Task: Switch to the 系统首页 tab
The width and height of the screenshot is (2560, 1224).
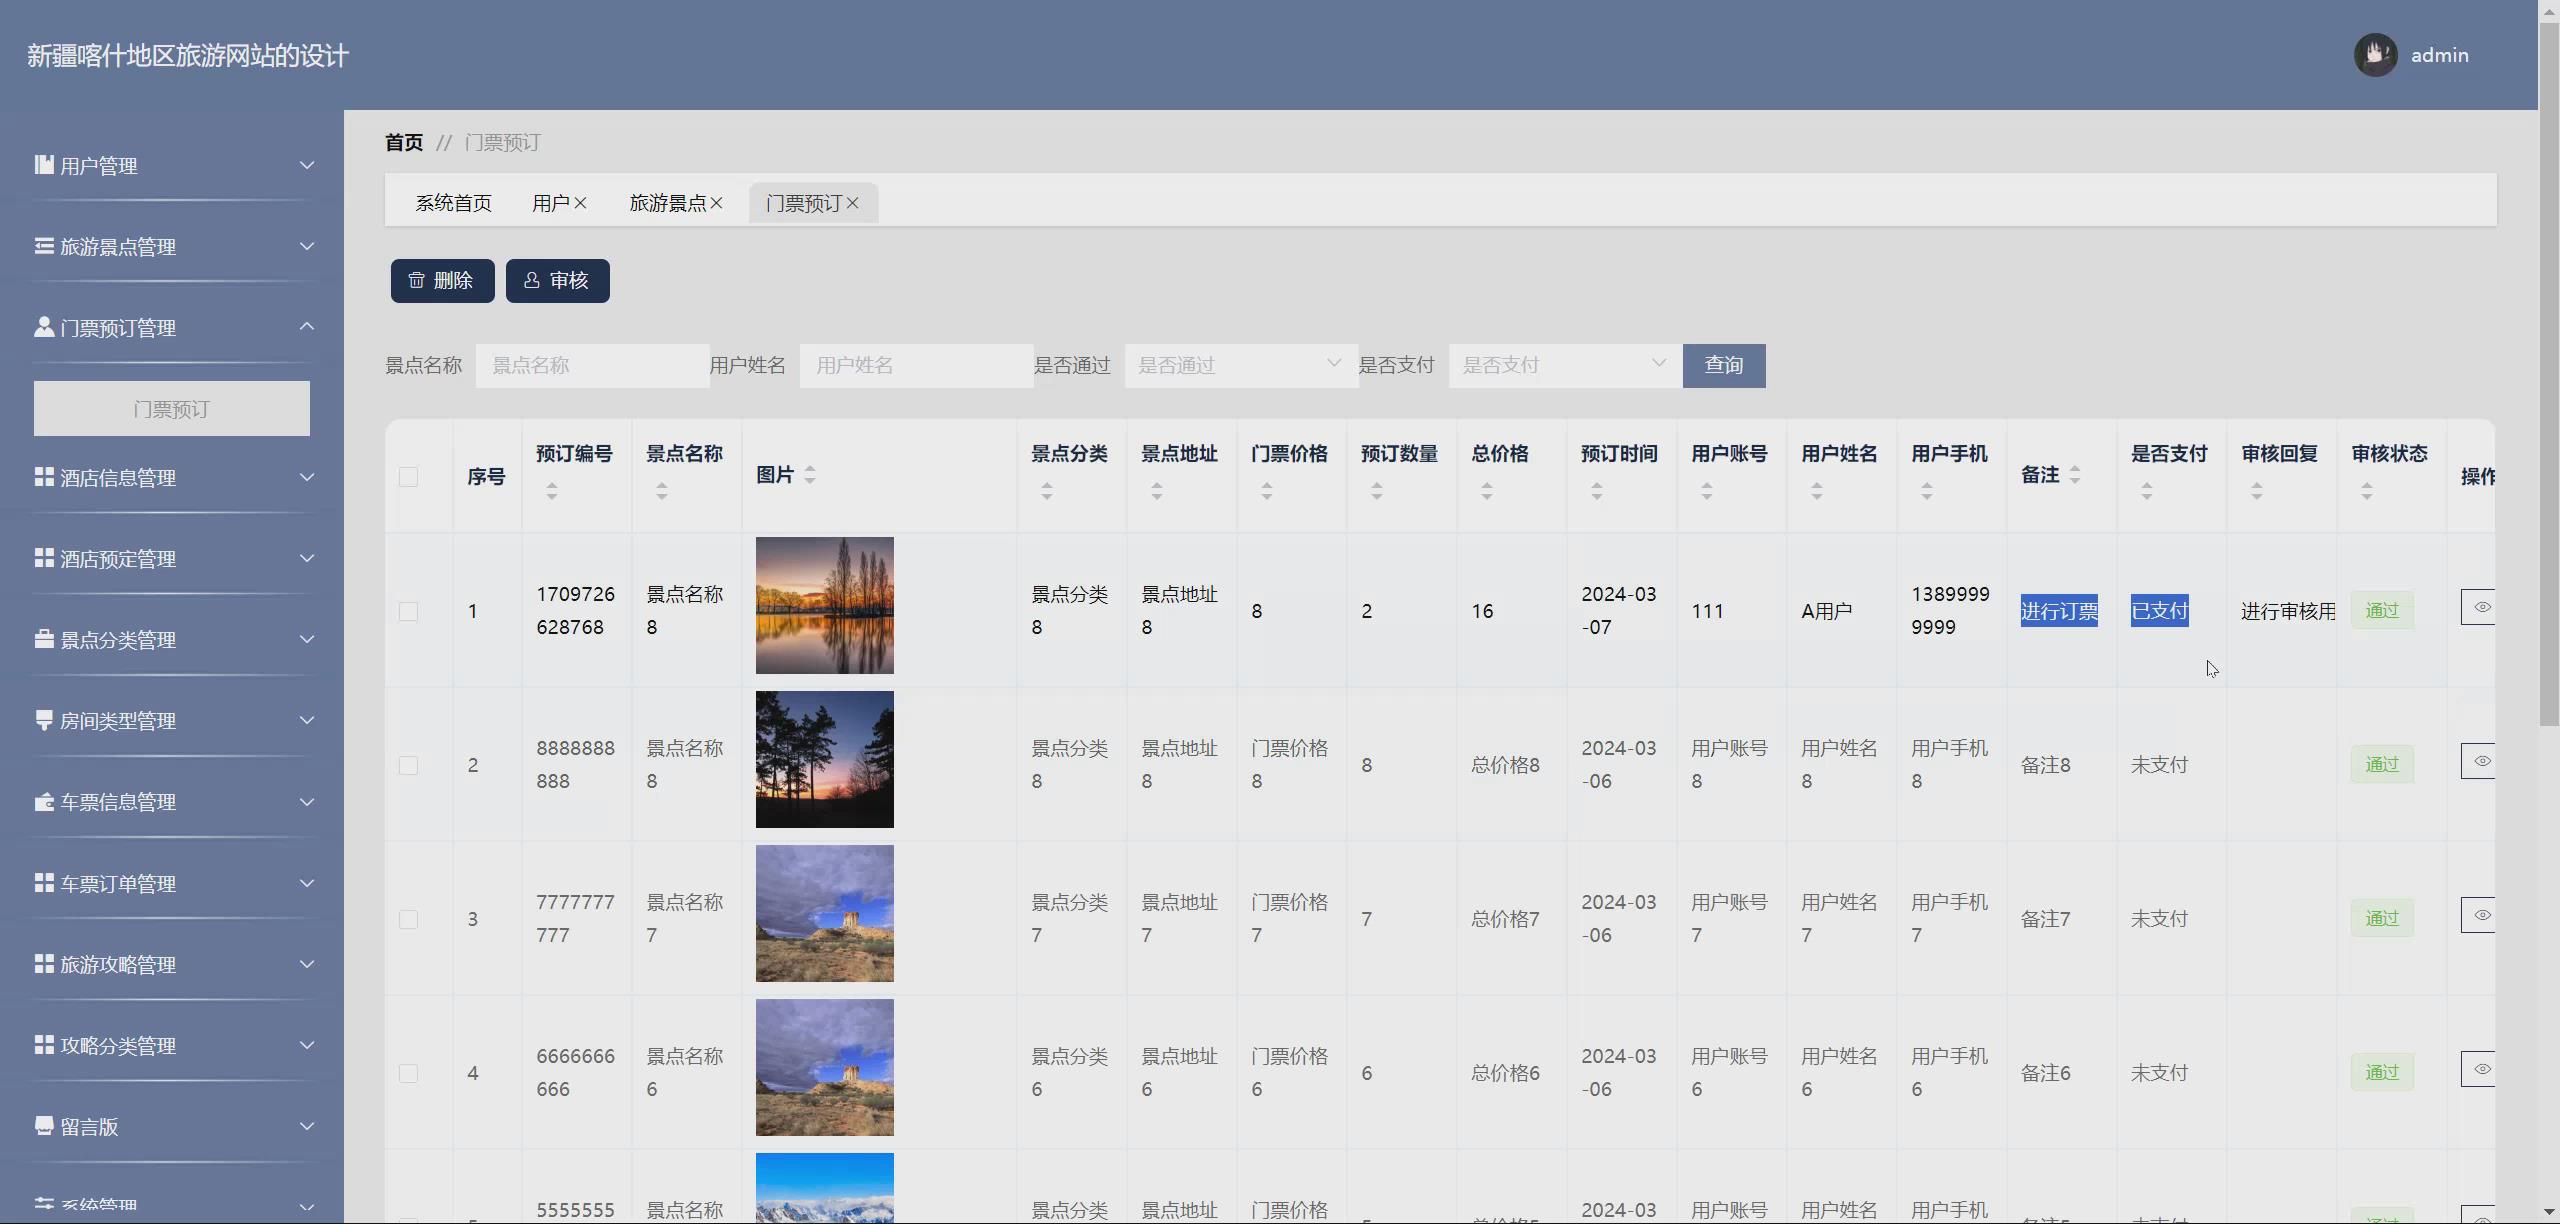Action: [x=453, y=203]
